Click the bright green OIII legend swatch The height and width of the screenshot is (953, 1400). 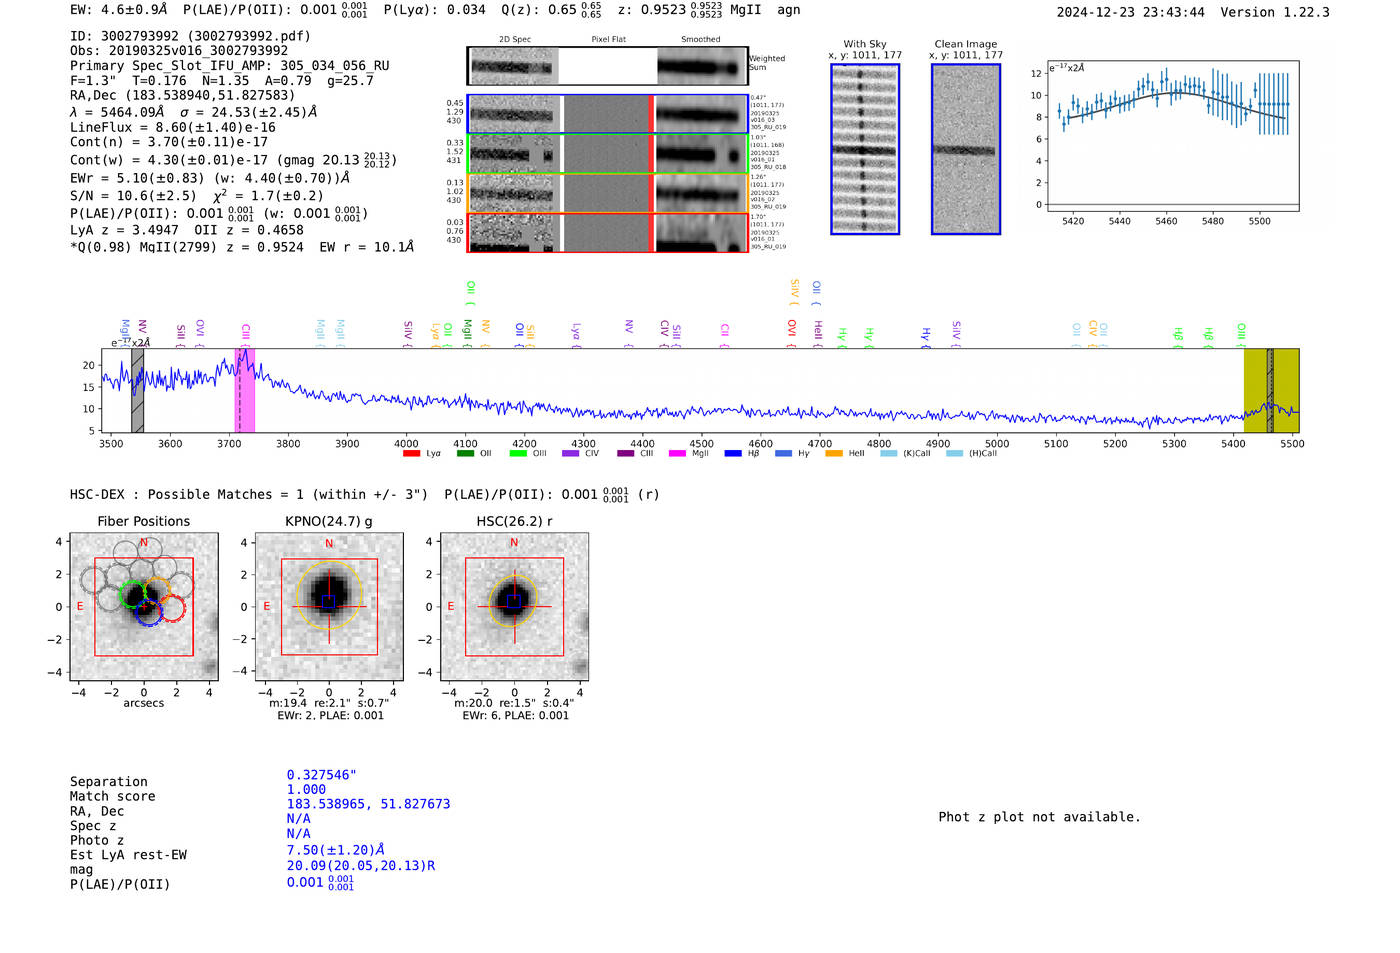pos(518,453)
